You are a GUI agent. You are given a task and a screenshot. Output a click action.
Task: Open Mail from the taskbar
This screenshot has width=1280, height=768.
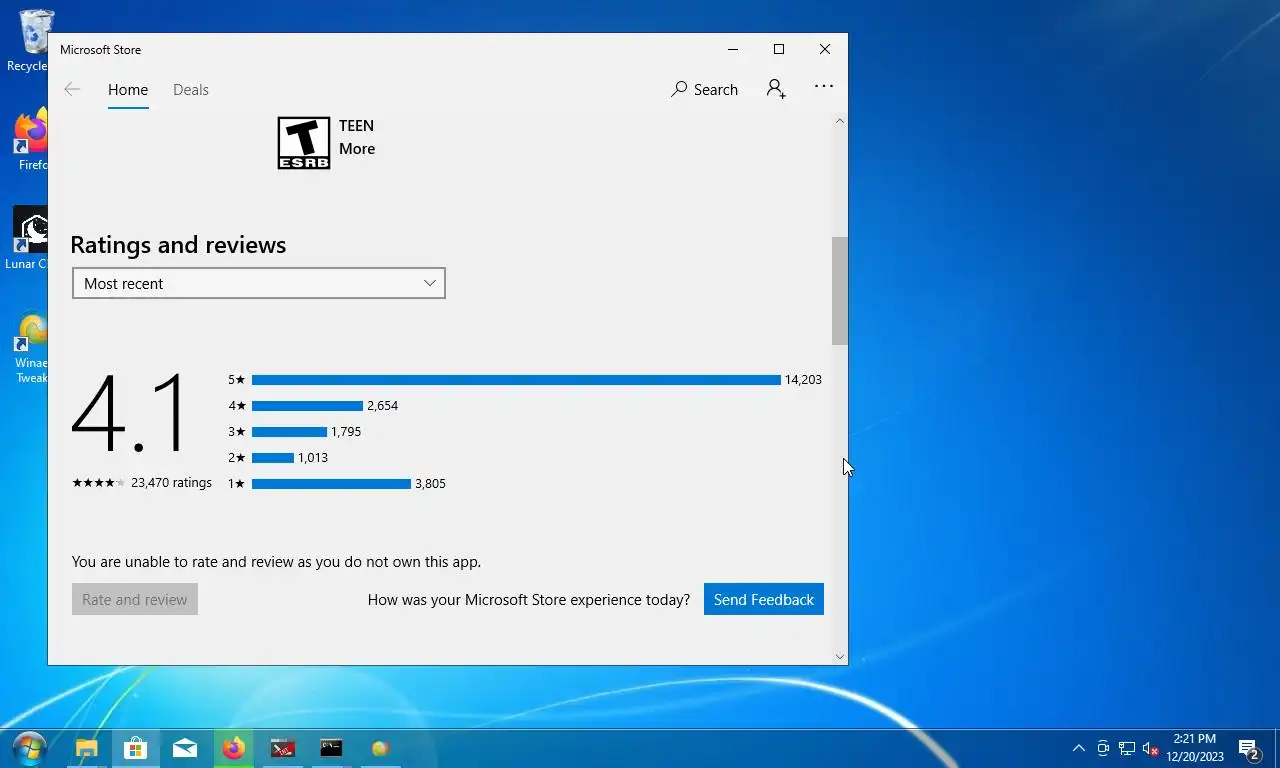[184, 748]
